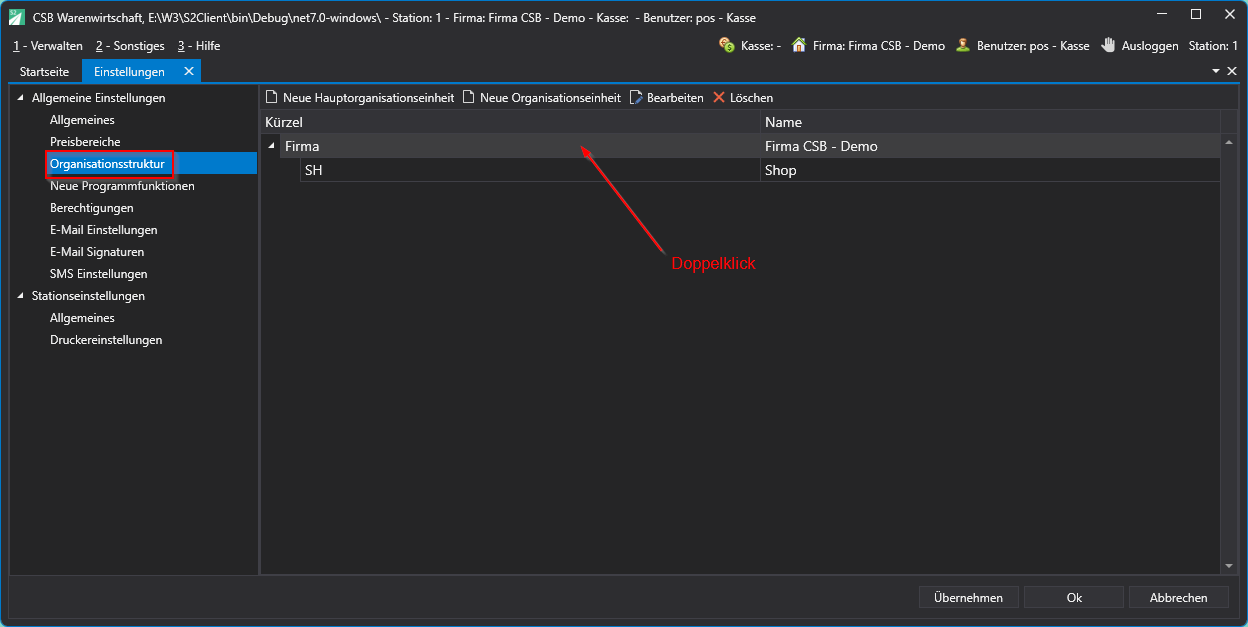Click the green CSB application logo icon

[x=17, y=17]
